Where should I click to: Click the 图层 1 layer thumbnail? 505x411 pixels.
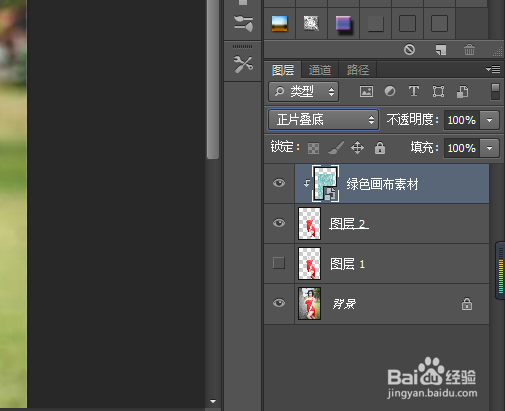pyautogui.click(x=309, y=263)
